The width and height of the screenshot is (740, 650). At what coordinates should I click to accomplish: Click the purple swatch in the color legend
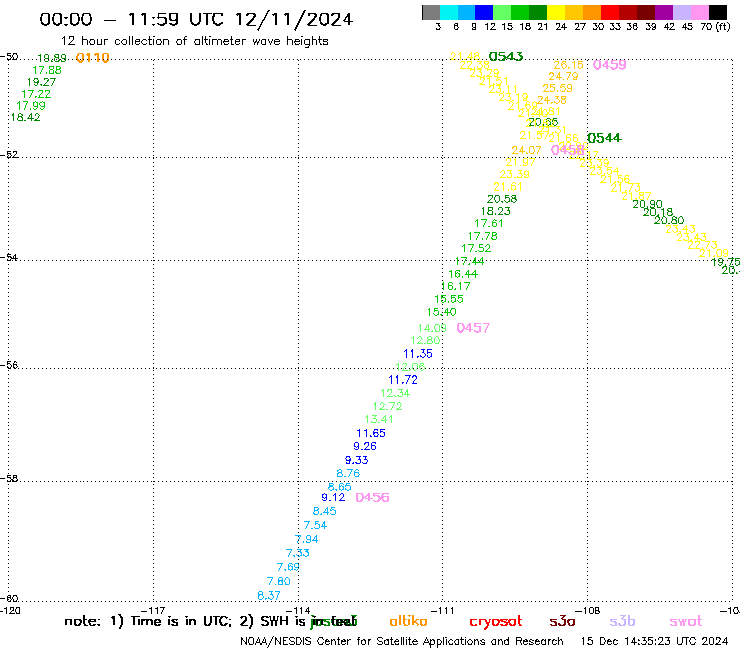pos(664,12)
